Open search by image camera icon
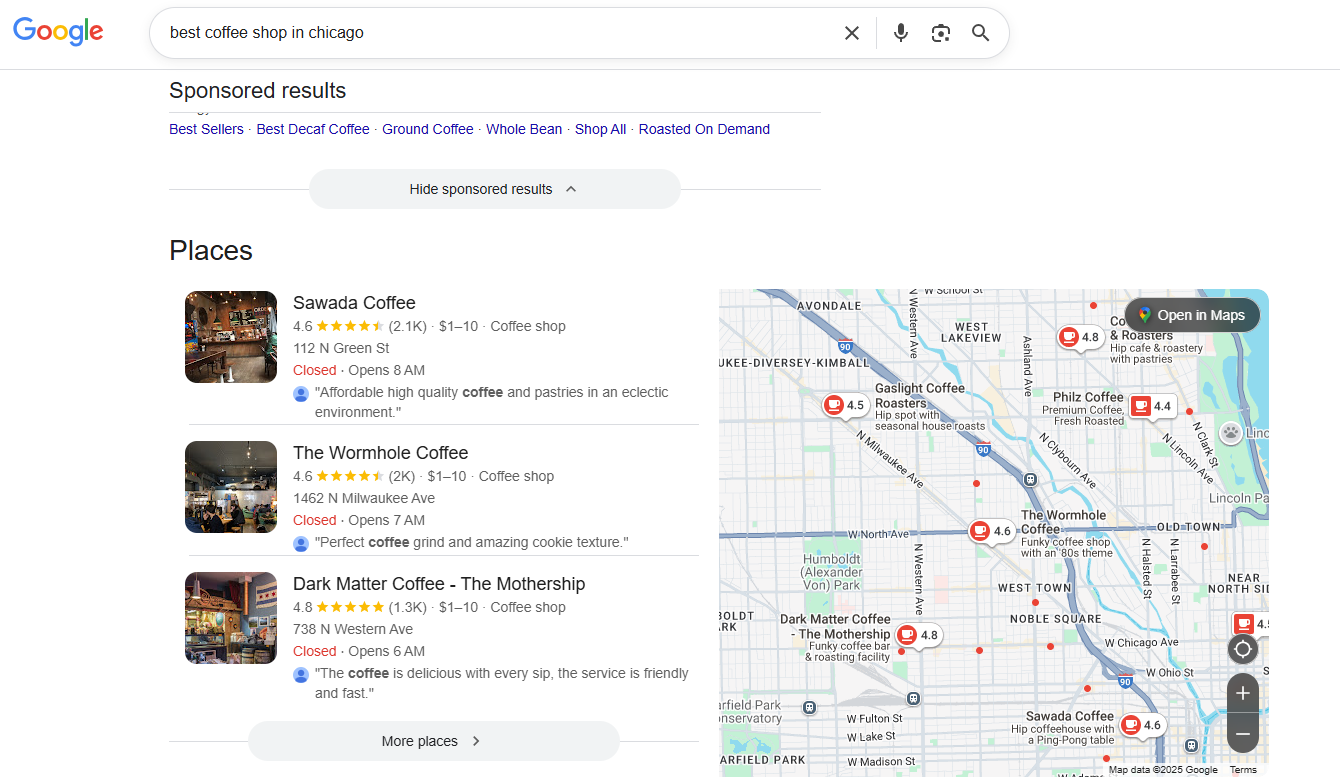 coord(941,33)
